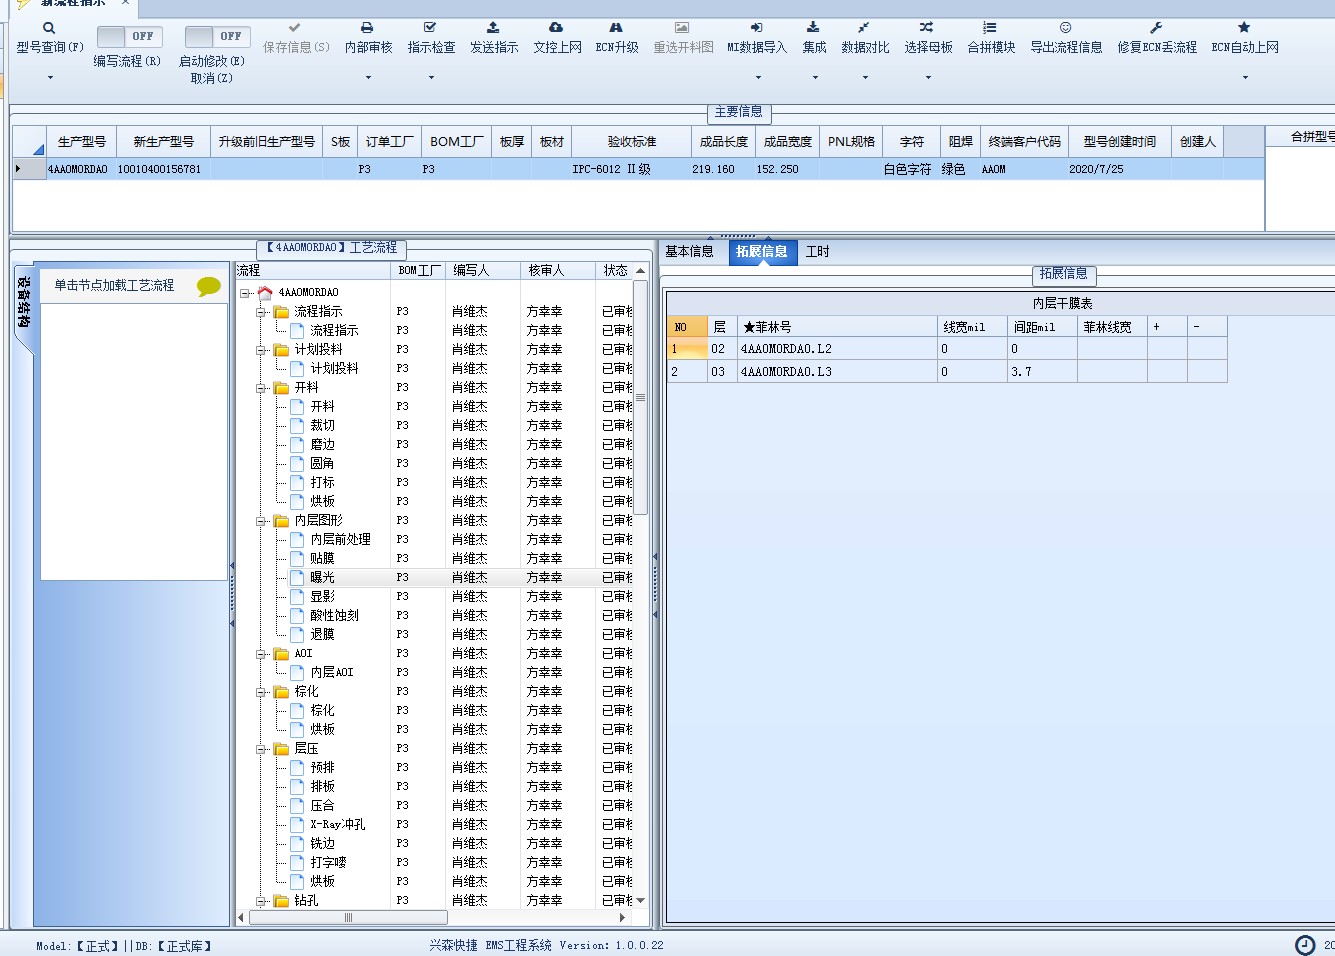Sort by 型号创建时间 column header
Screen dimensions: 1335x956
(x=1120, y=142)
